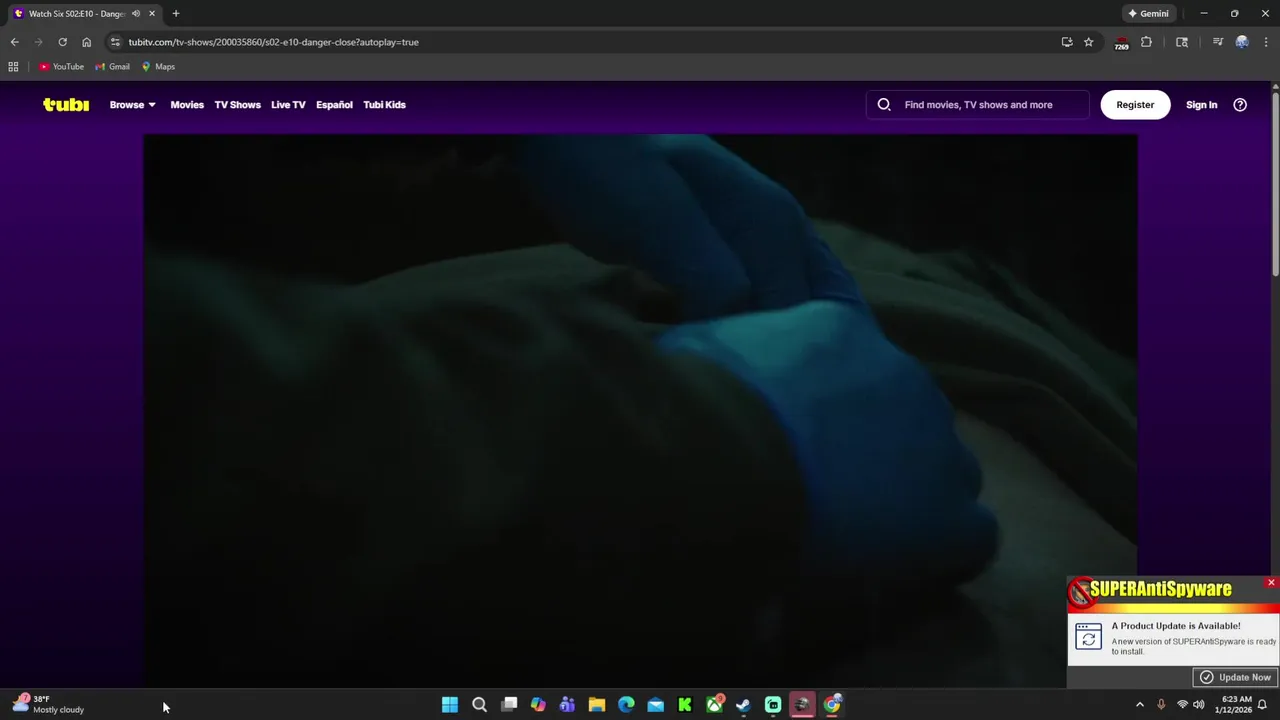This screenshot has height=720, width=1280.
Task: Open Copilot from the taskbar
Action: (x=538, y=705)
